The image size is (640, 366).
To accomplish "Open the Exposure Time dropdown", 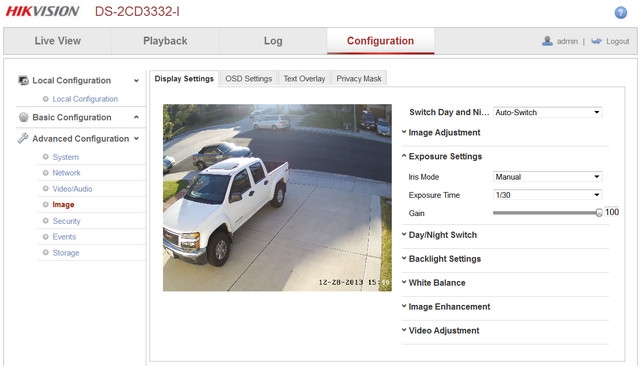I will 547,195.
